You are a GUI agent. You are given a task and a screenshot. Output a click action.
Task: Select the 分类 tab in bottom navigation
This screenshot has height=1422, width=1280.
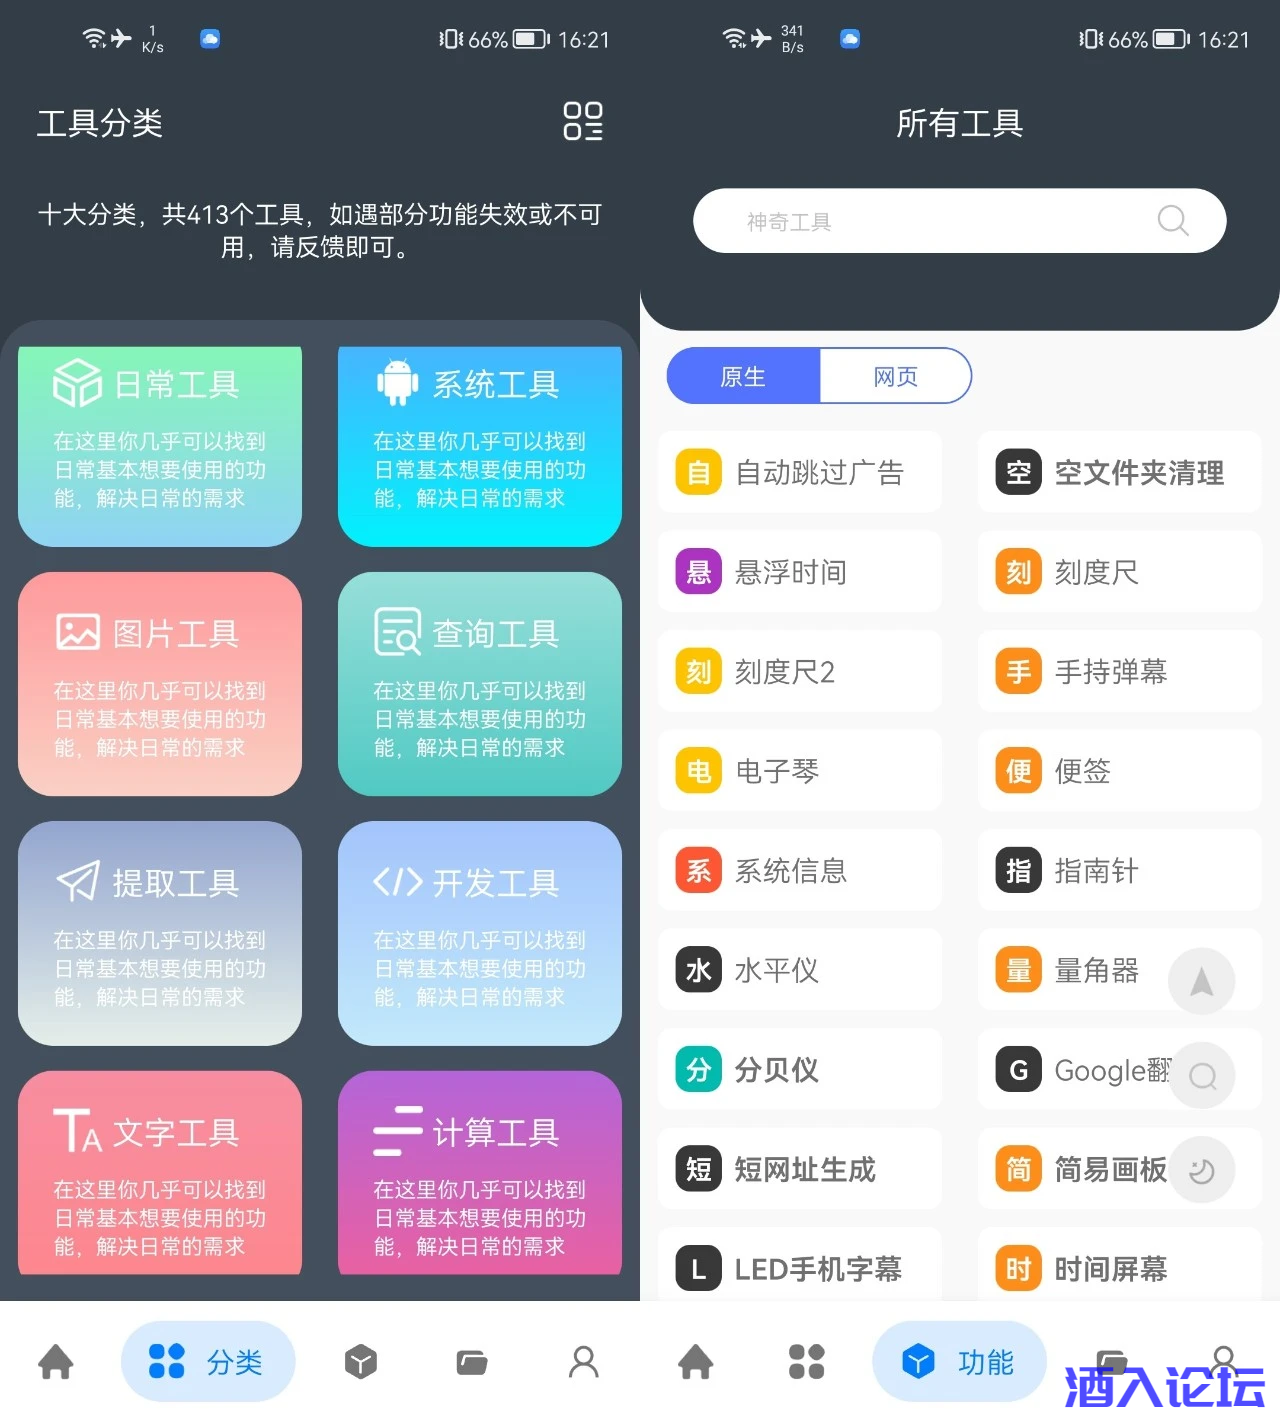208,1361
